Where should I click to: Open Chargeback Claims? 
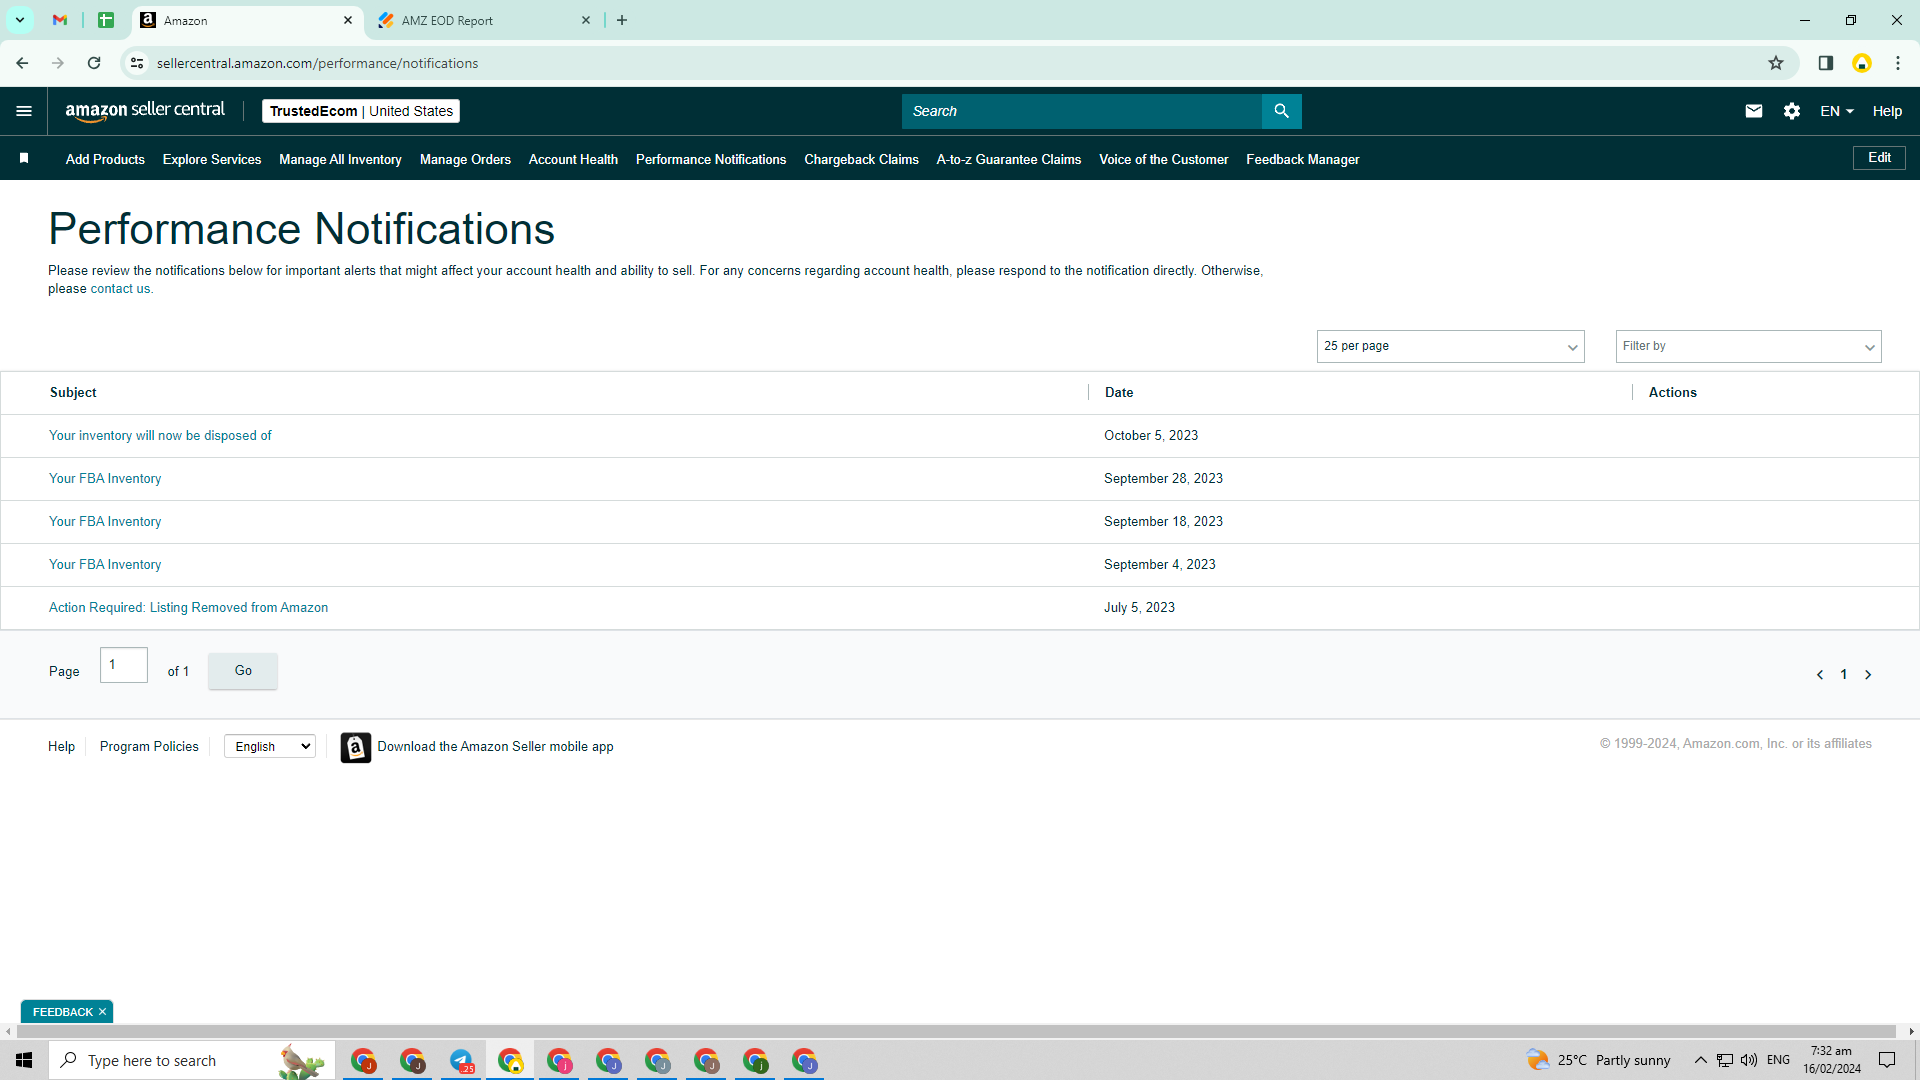click(861, 159)
